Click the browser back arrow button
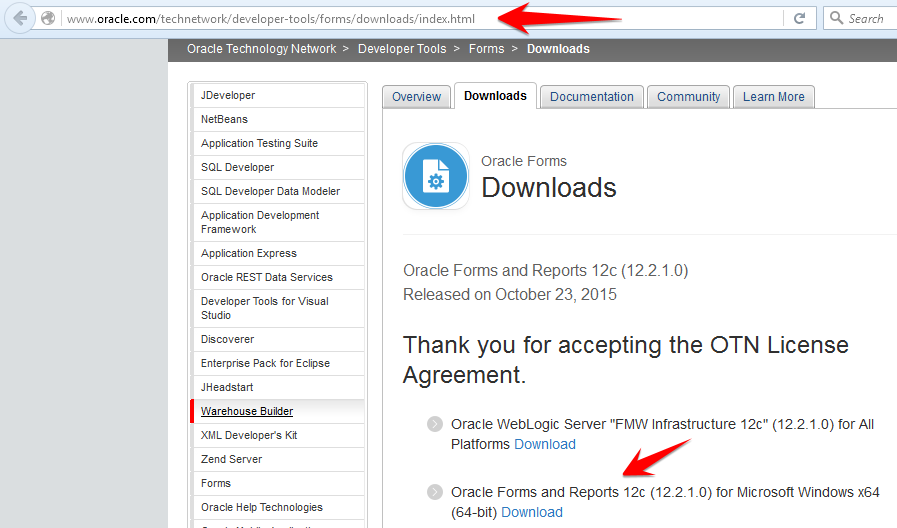Viewport: 897px width, 528px height. [19, 18]
